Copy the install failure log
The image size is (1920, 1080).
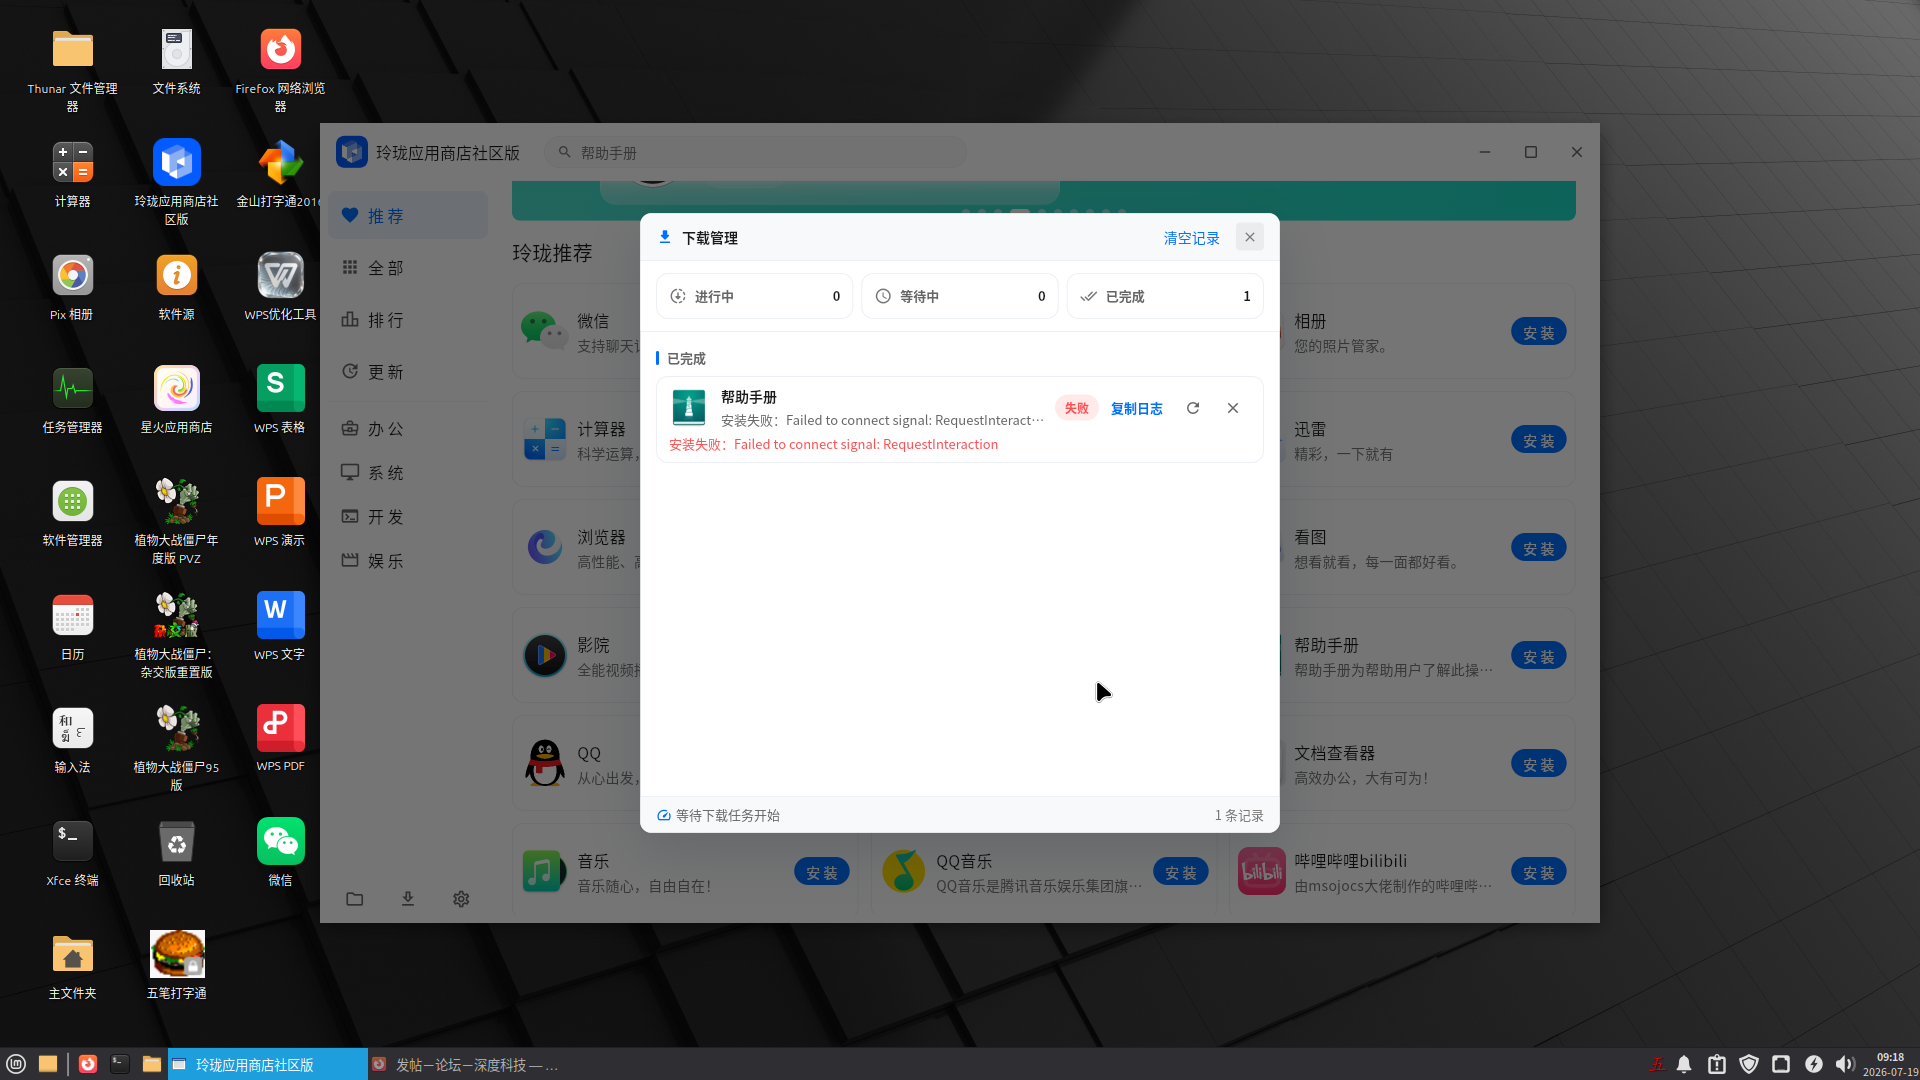[x=1136, y=408]
